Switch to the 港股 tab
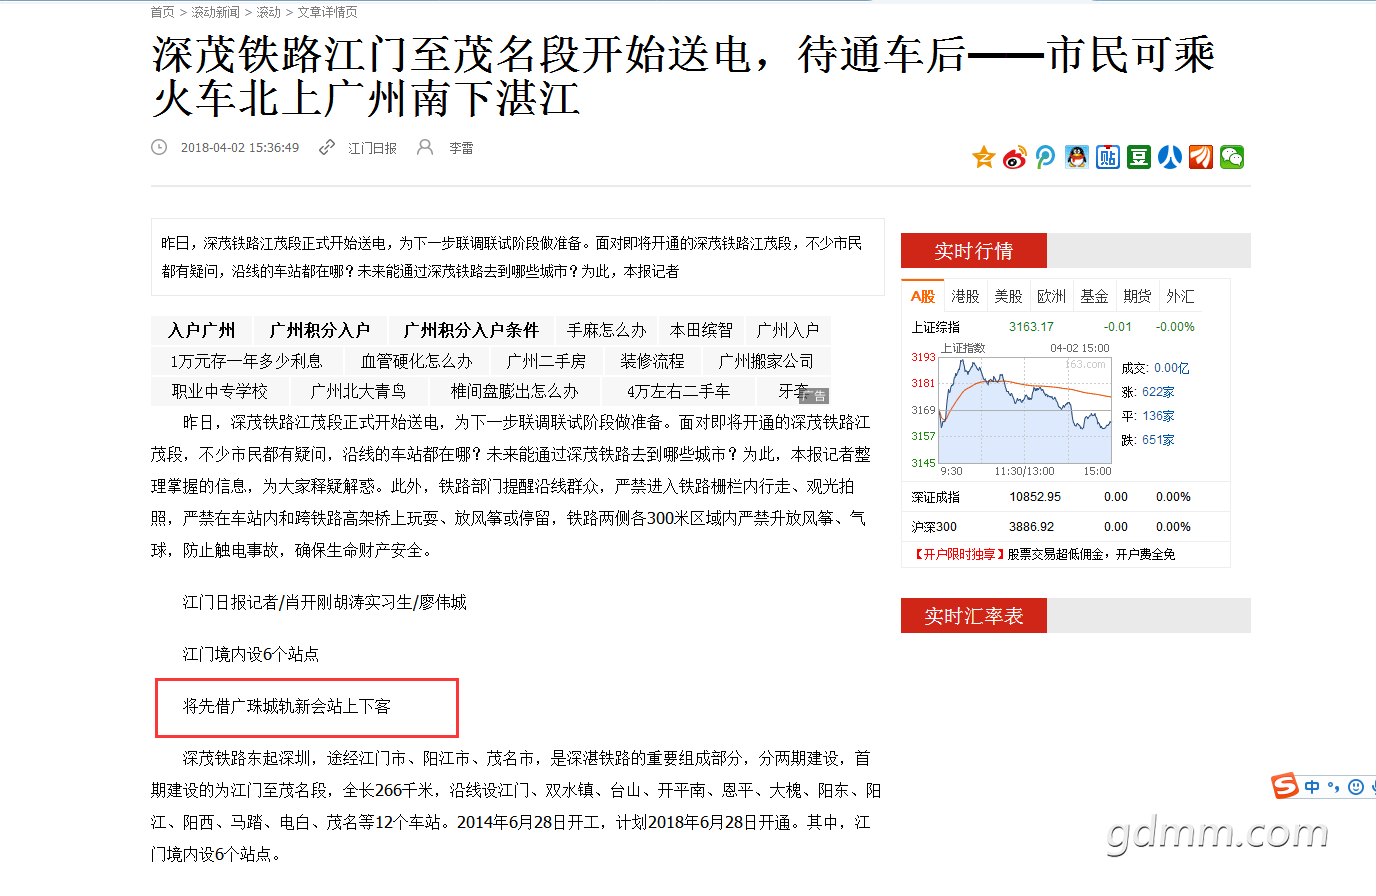 tap(965, 296)
